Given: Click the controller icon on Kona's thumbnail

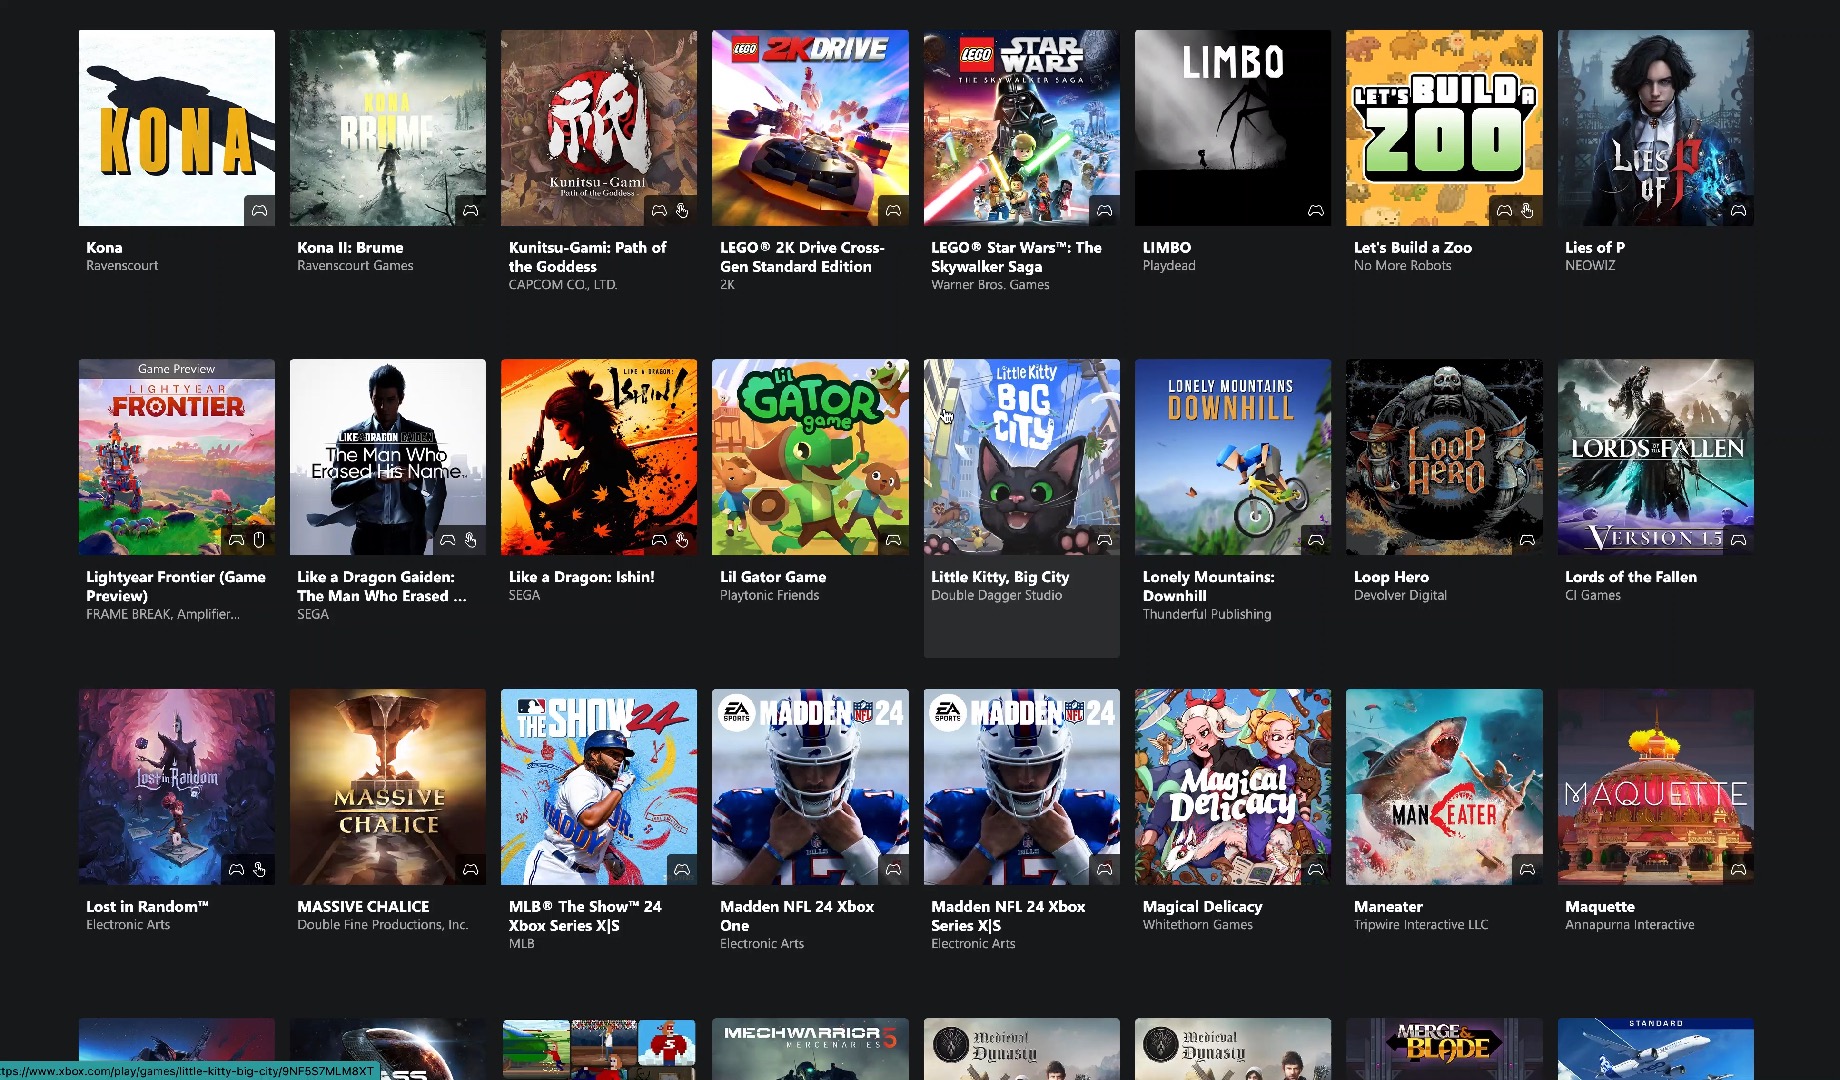Looking at the screenshot, I should click(x=259, y=211).
